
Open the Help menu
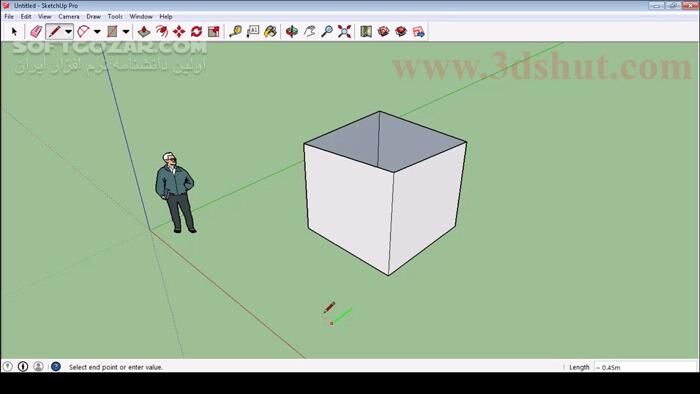point(166,17)
